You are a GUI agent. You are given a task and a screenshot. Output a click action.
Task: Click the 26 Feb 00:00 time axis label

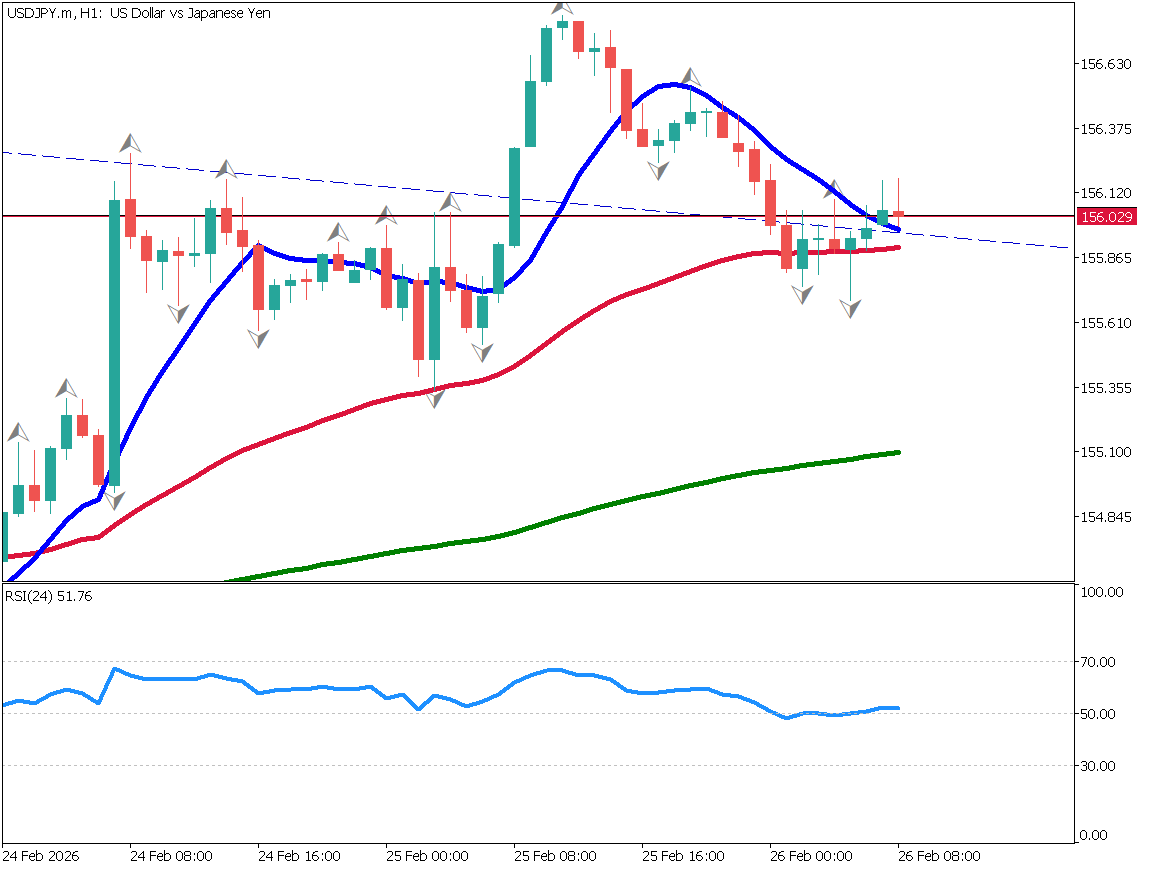[811, 857]
